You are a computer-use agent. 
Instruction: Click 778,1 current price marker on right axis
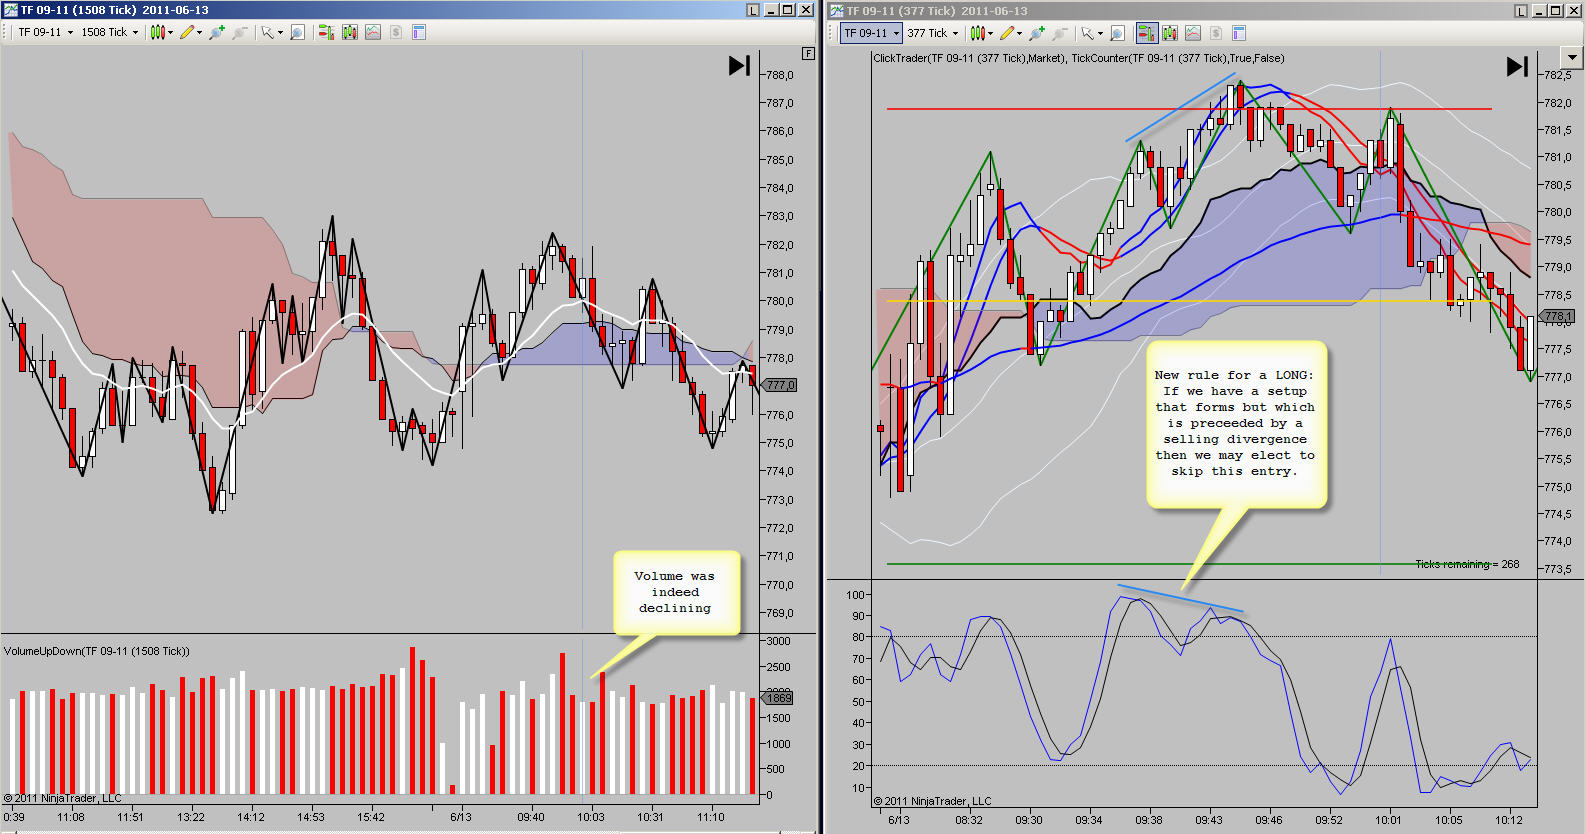pyautogui.click(x=1557, y=316)
